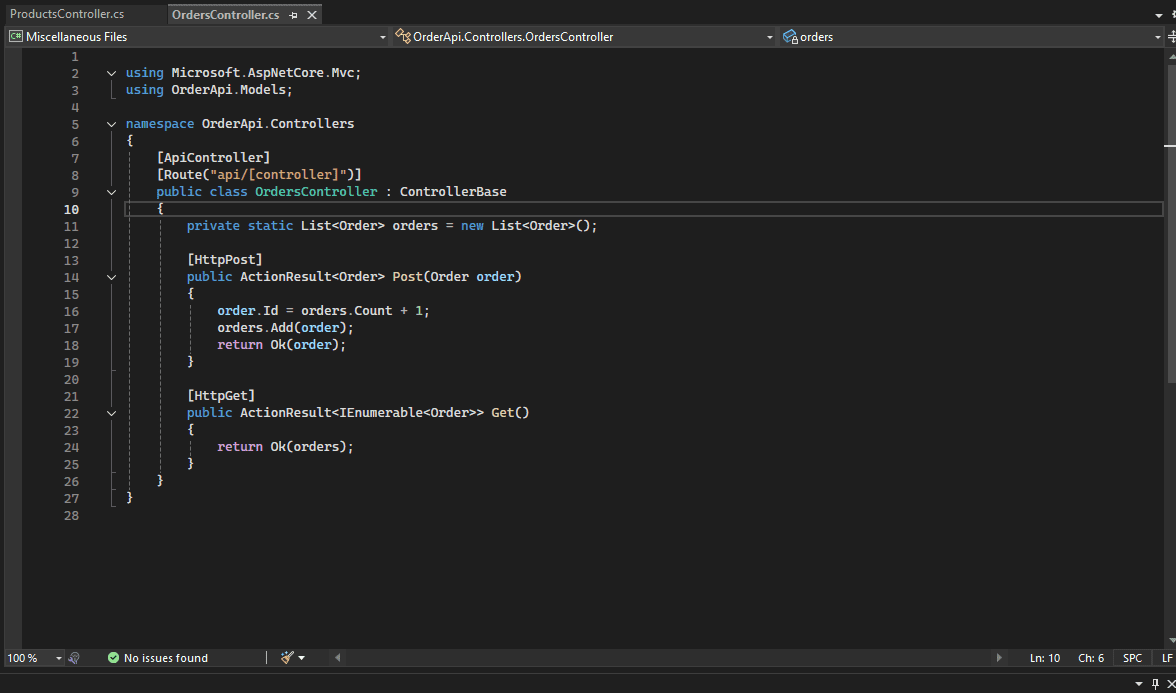Click the split editor window icon

(x=1171, y=37)
